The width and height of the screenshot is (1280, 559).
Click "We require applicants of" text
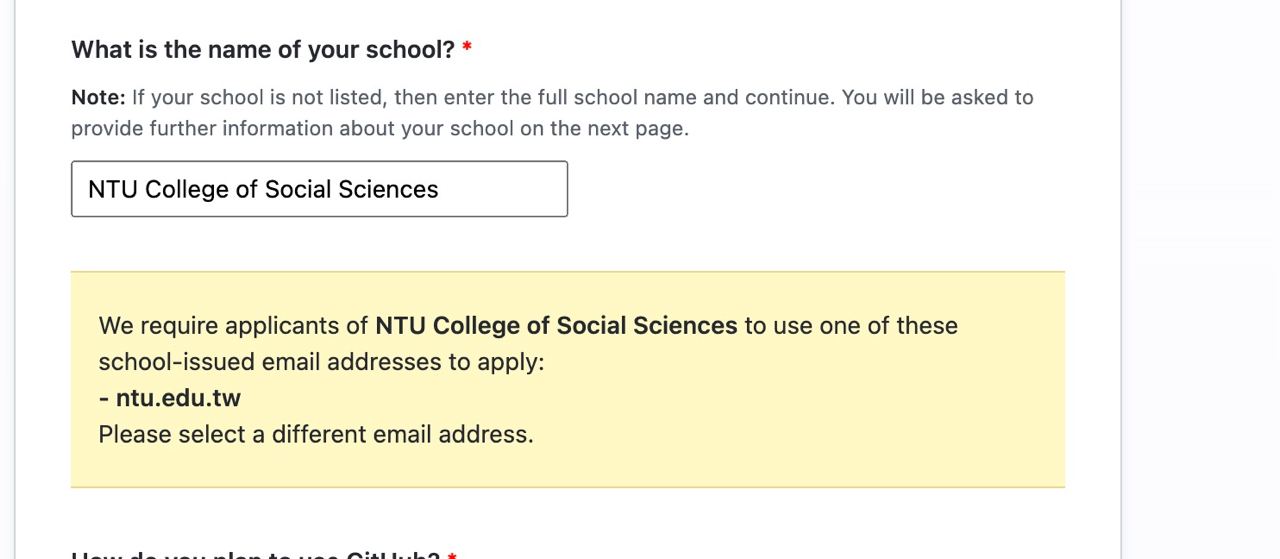point(234,326)
